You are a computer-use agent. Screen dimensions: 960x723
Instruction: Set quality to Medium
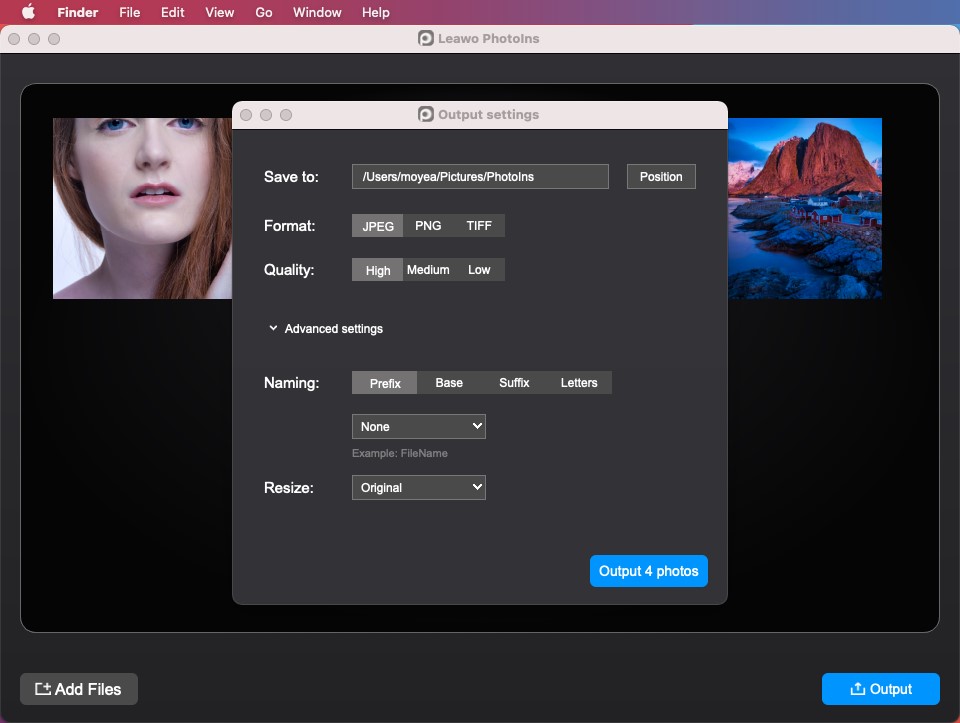pyautogui.click(x=428, y=270)
